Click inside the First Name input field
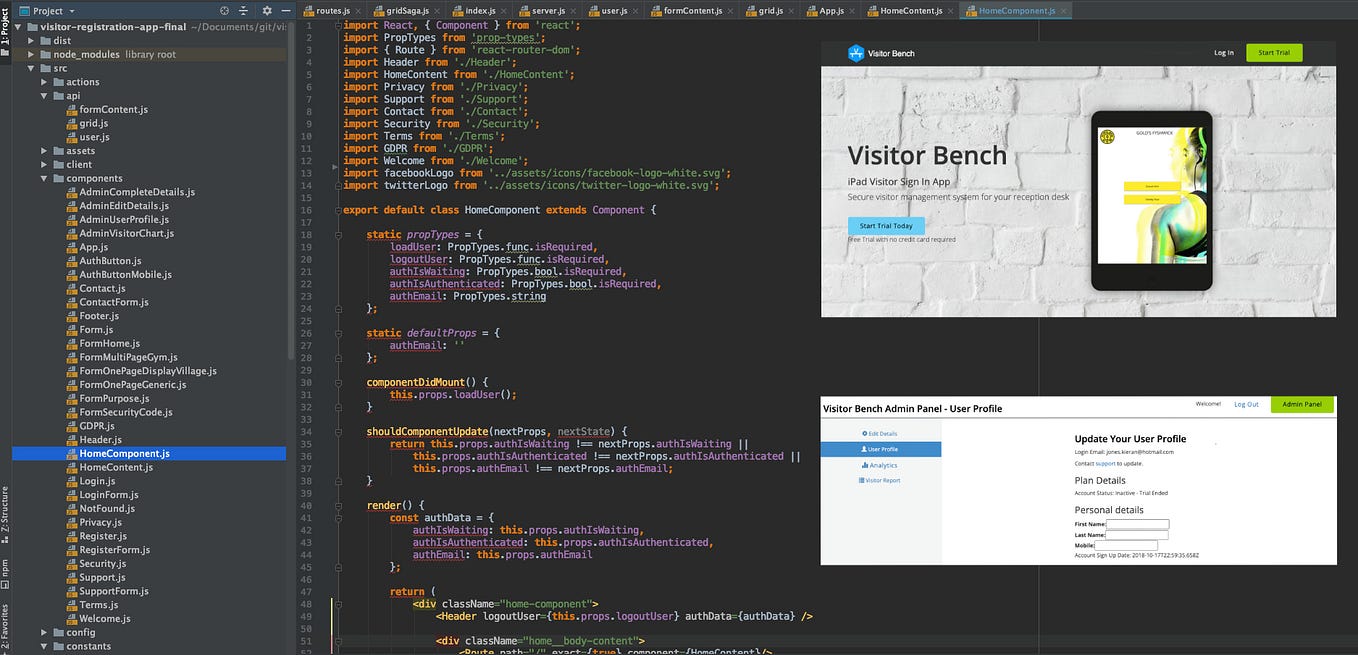This screenshot has height=655, width=1358. pos(1138,524)
